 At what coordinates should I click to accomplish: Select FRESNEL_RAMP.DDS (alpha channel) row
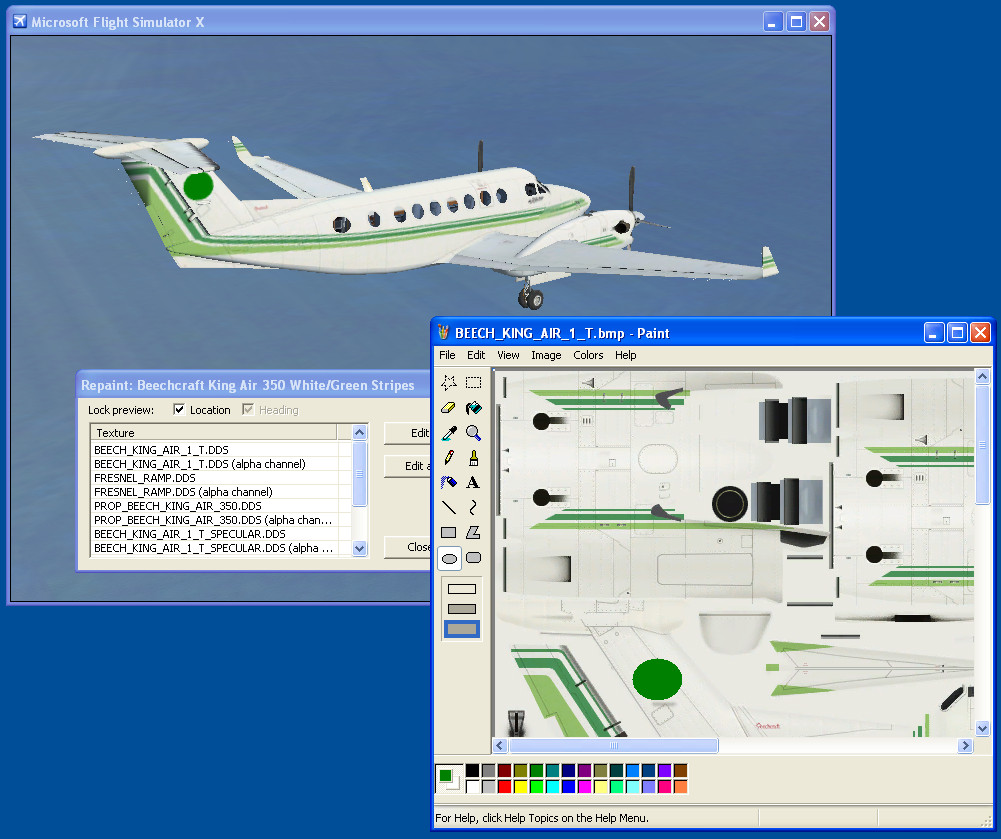click(221, 492)
